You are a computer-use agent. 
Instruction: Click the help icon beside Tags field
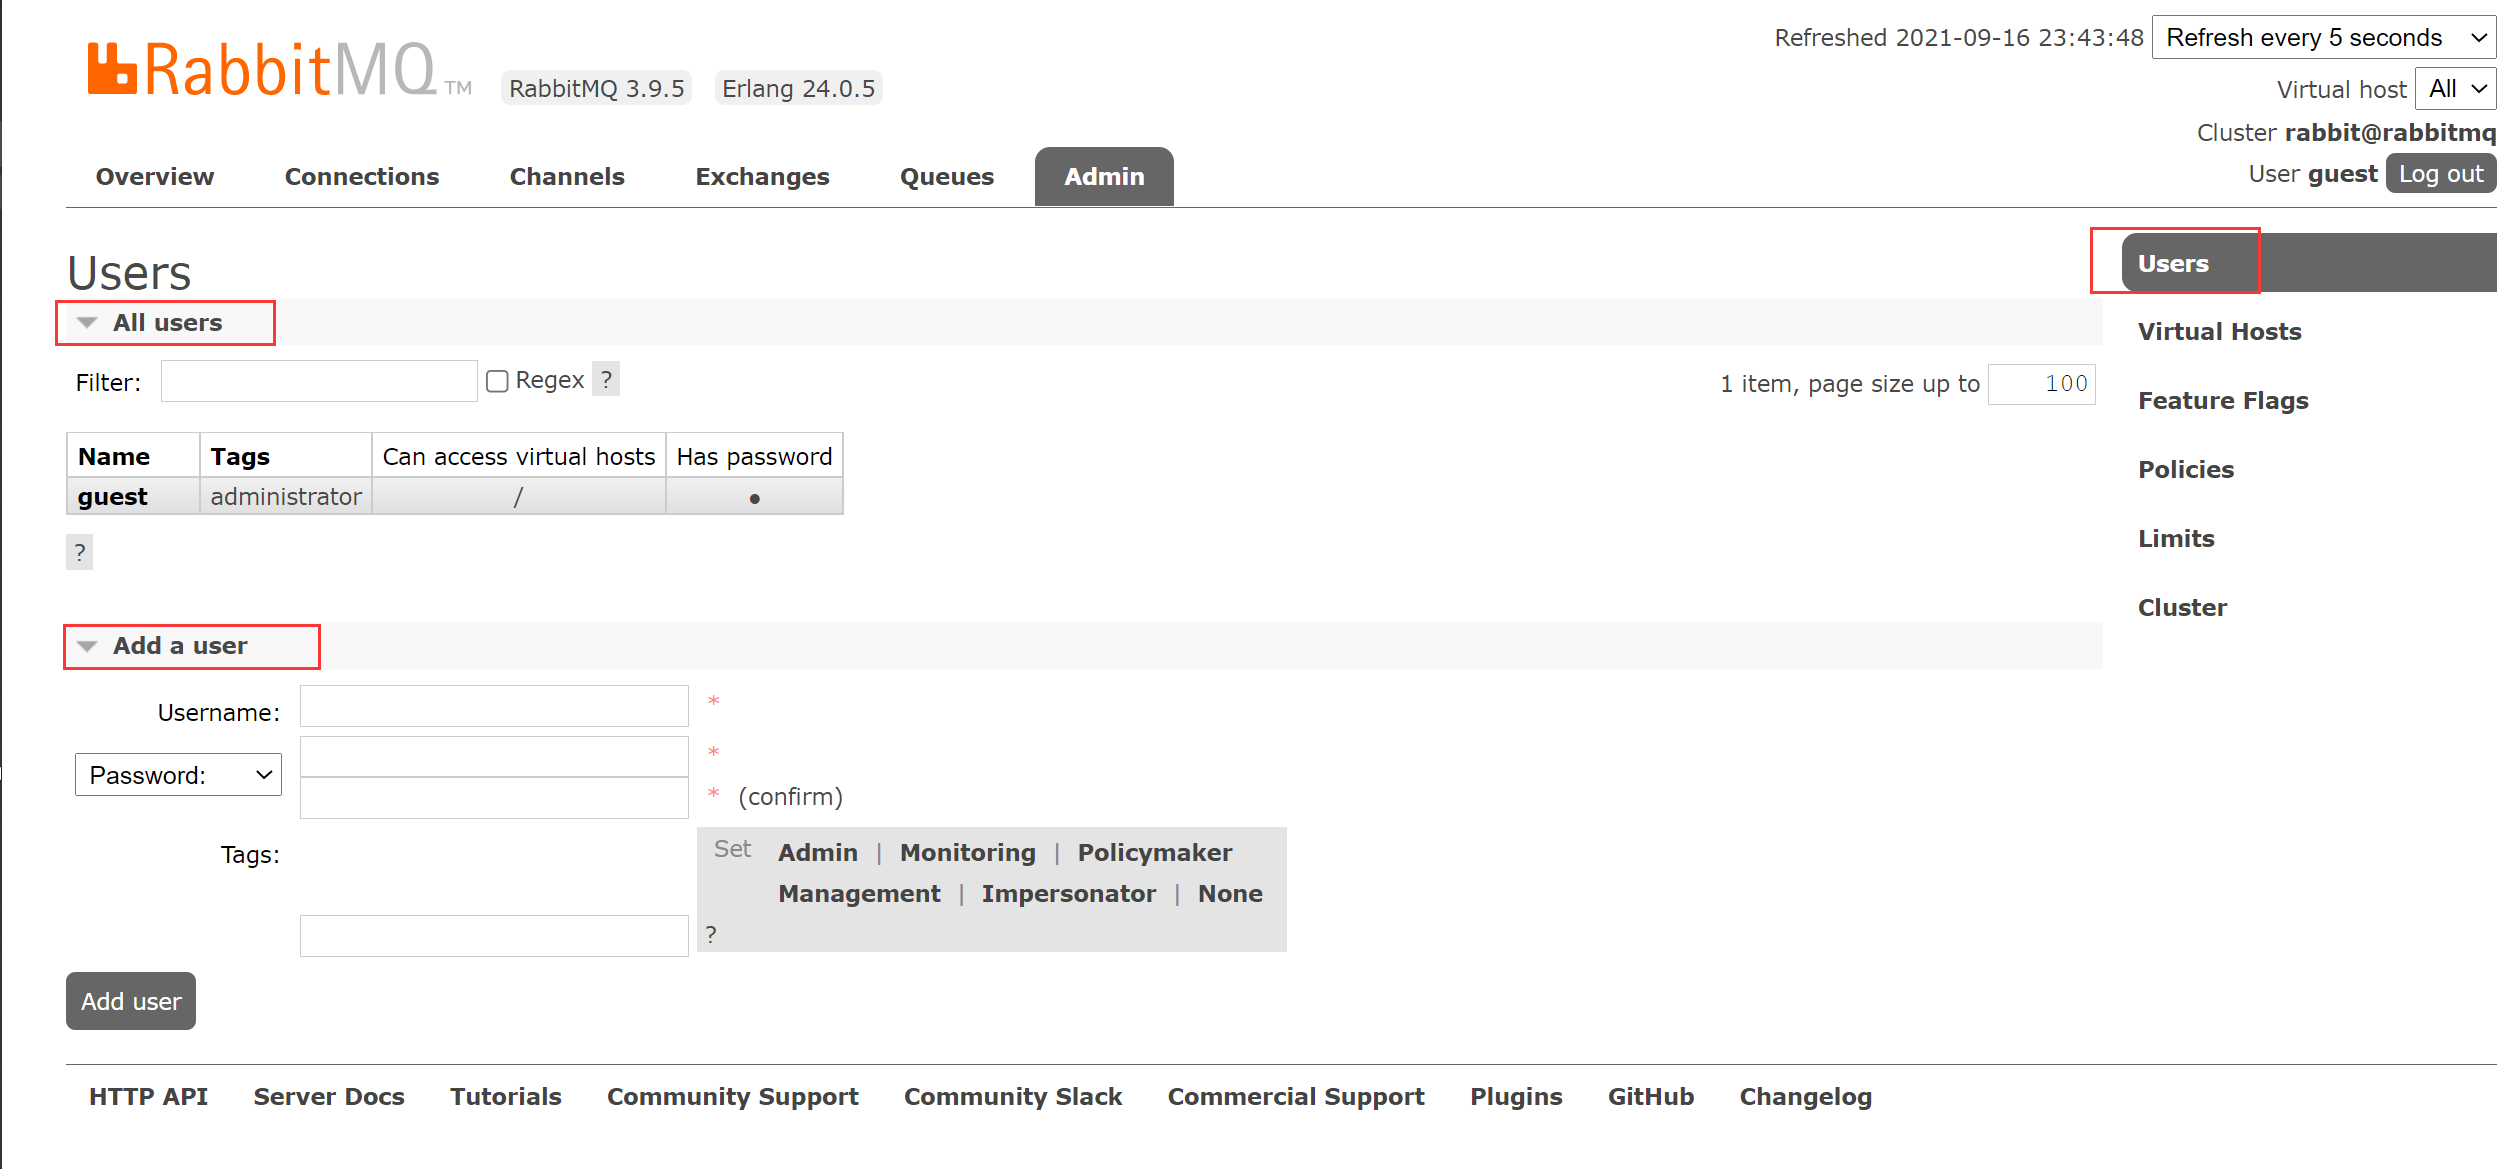711,934
